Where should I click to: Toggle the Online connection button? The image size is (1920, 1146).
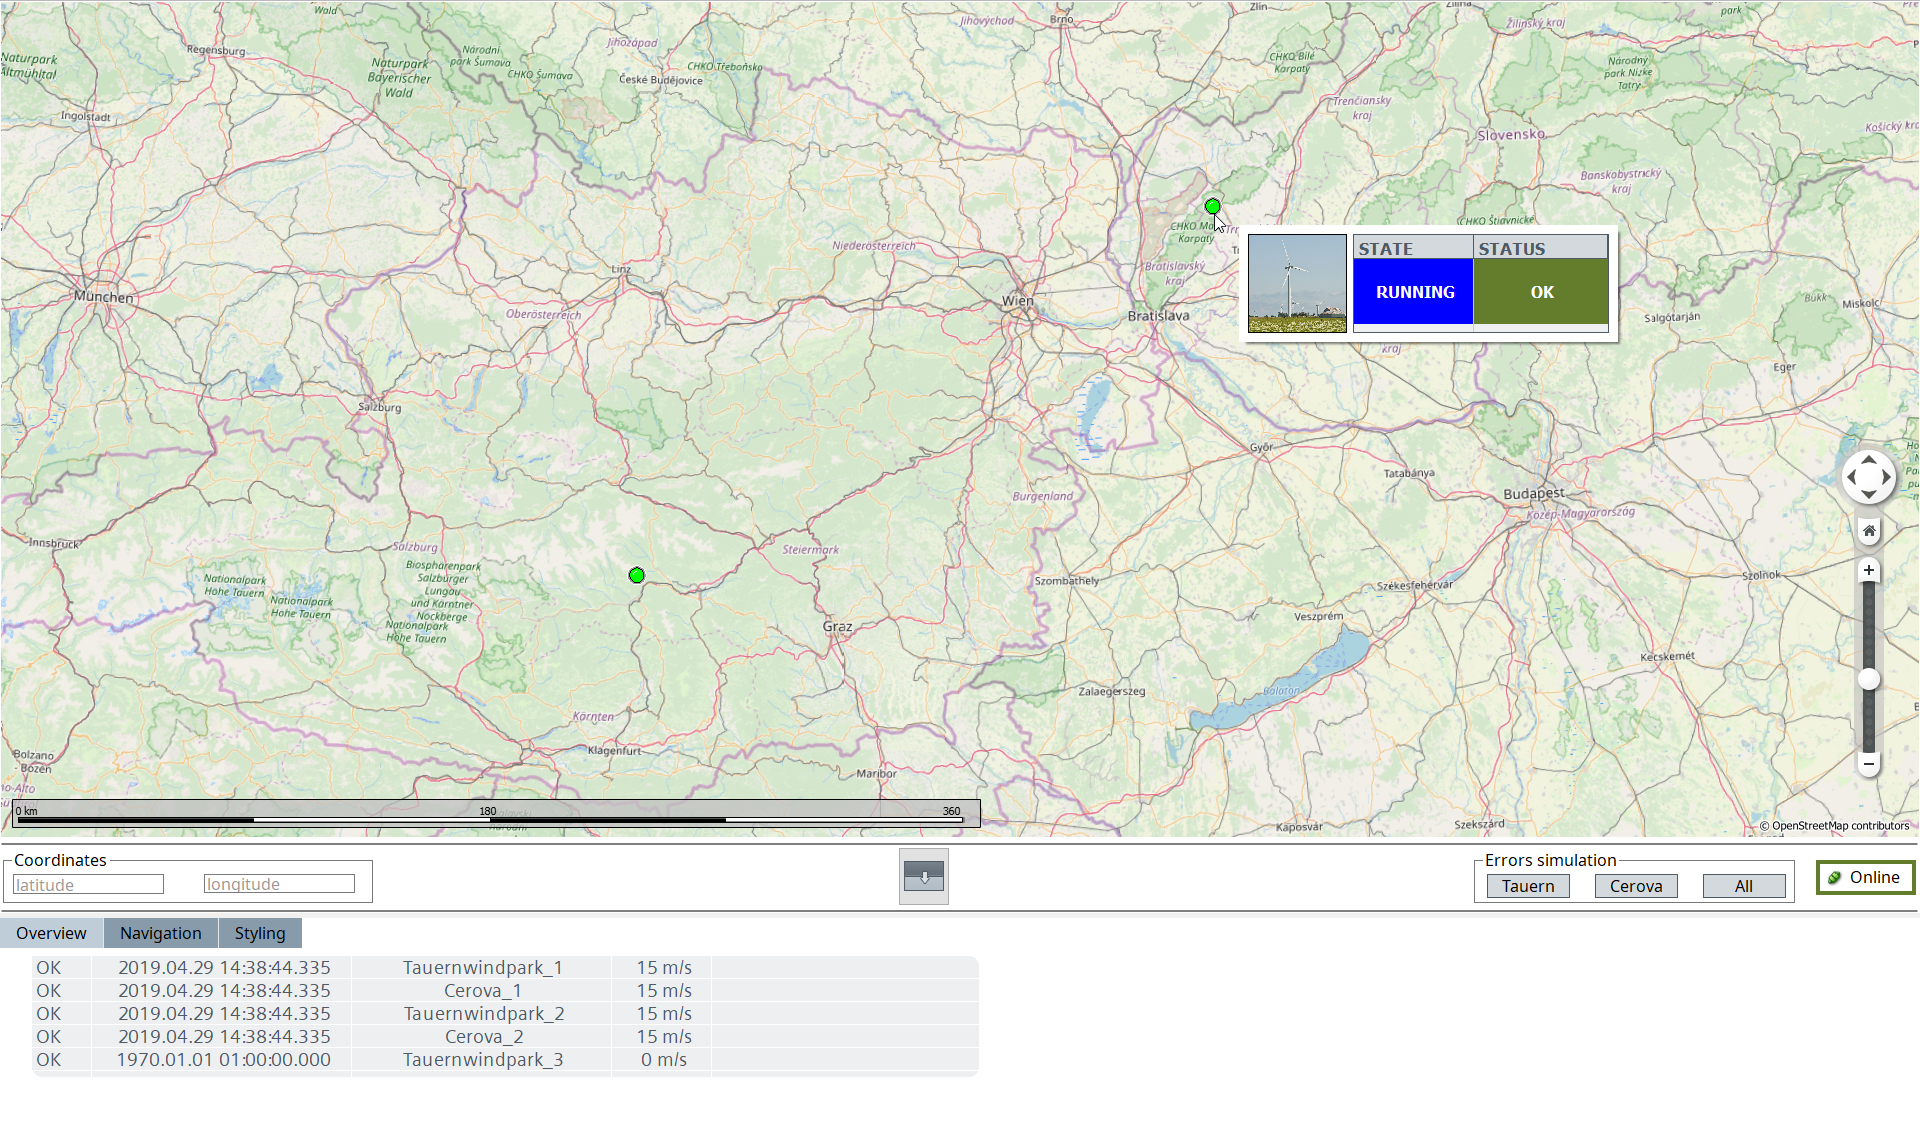click(x=1864, y=877)
